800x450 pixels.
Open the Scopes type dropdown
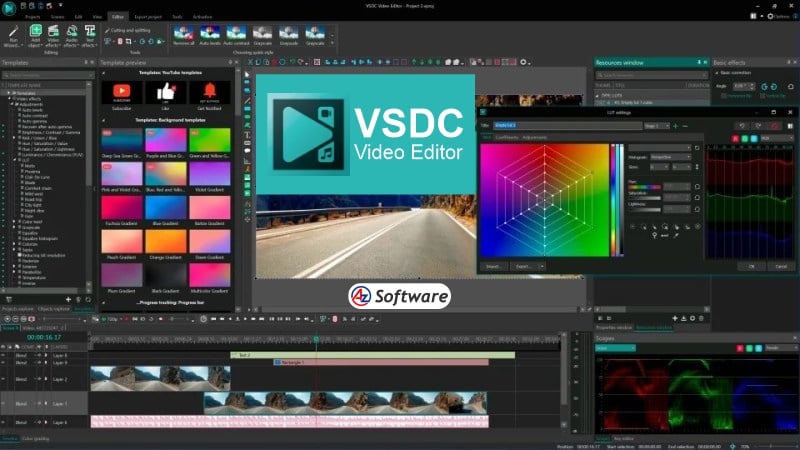[615, 348]
